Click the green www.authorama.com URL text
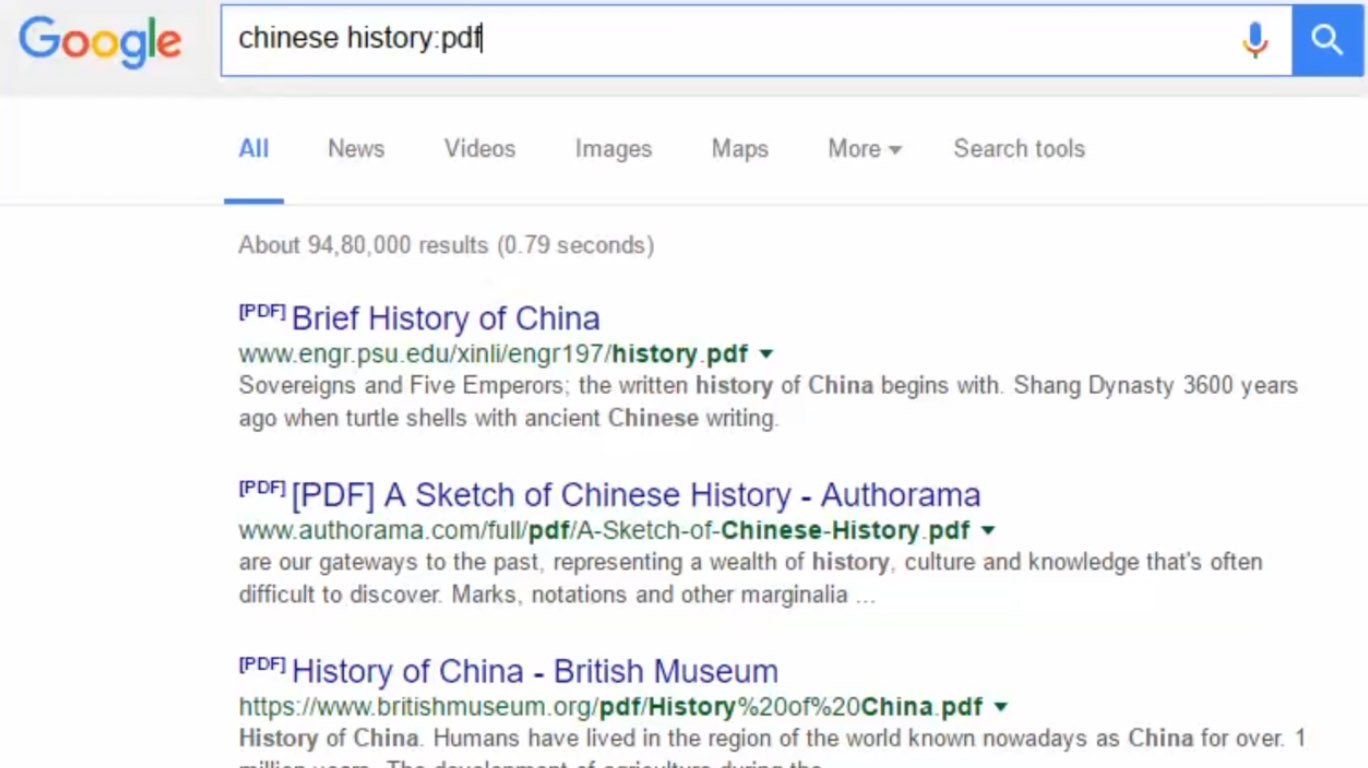Image resolution: width=1368 pixels, height=768 pixels. 604,530
